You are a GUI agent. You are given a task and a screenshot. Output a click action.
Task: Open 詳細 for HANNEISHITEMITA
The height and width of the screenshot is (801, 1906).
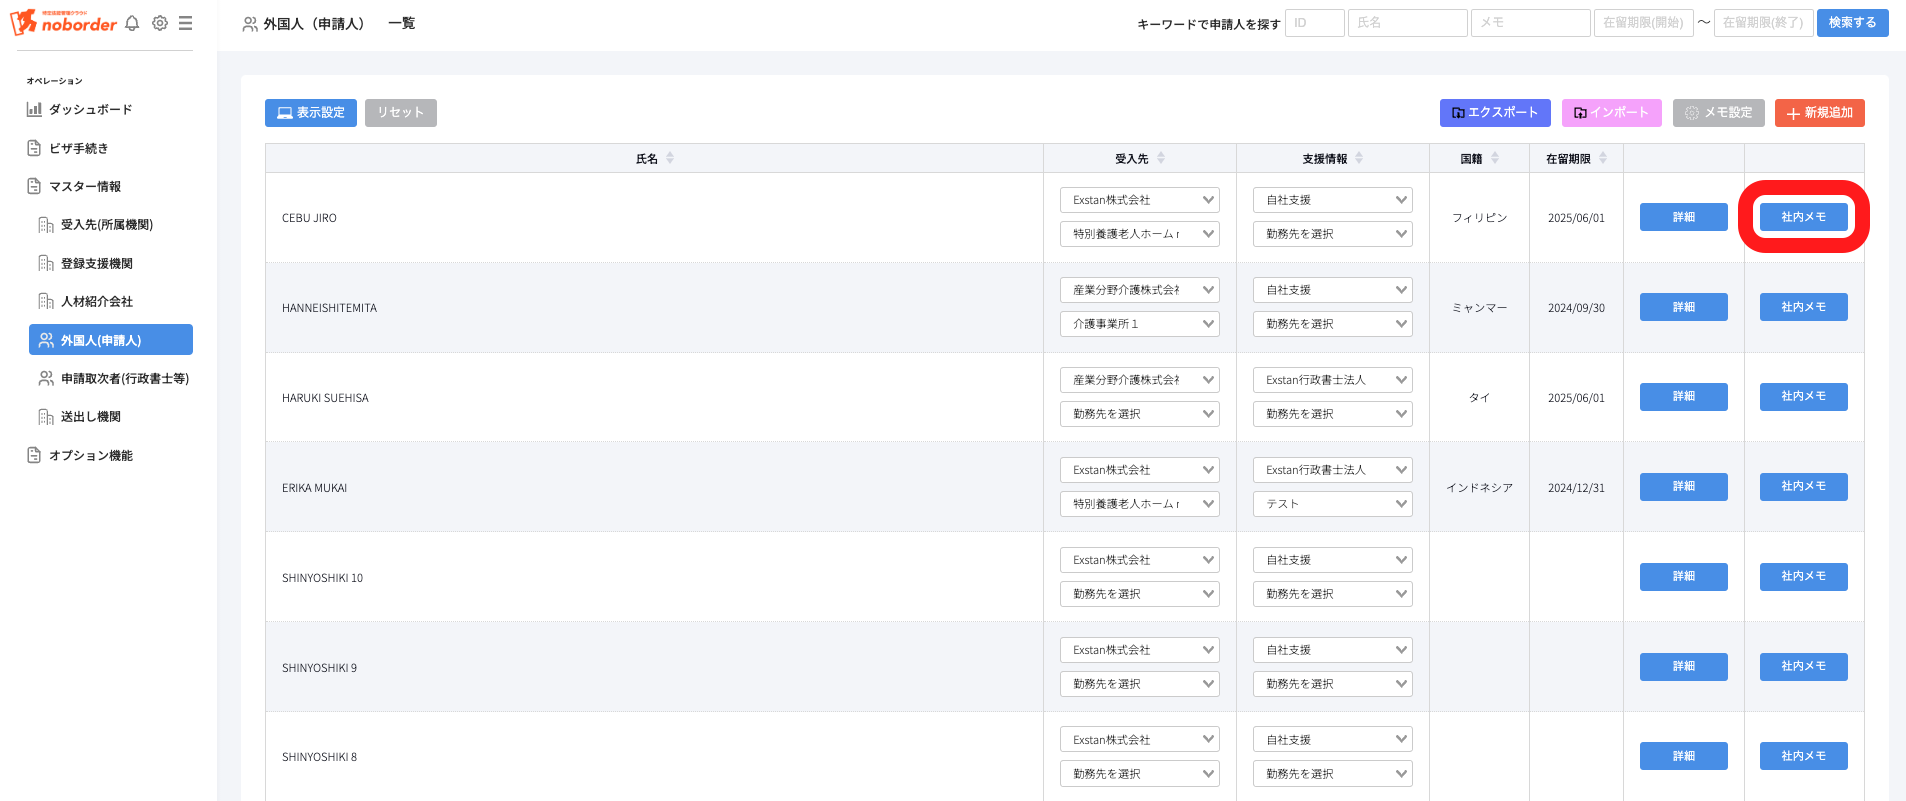point(1683,307)
